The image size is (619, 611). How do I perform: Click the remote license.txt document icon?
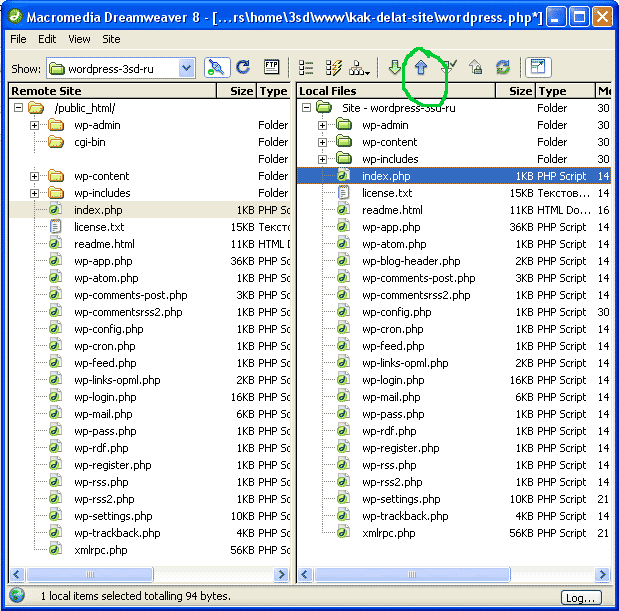(x=55, y=227)
